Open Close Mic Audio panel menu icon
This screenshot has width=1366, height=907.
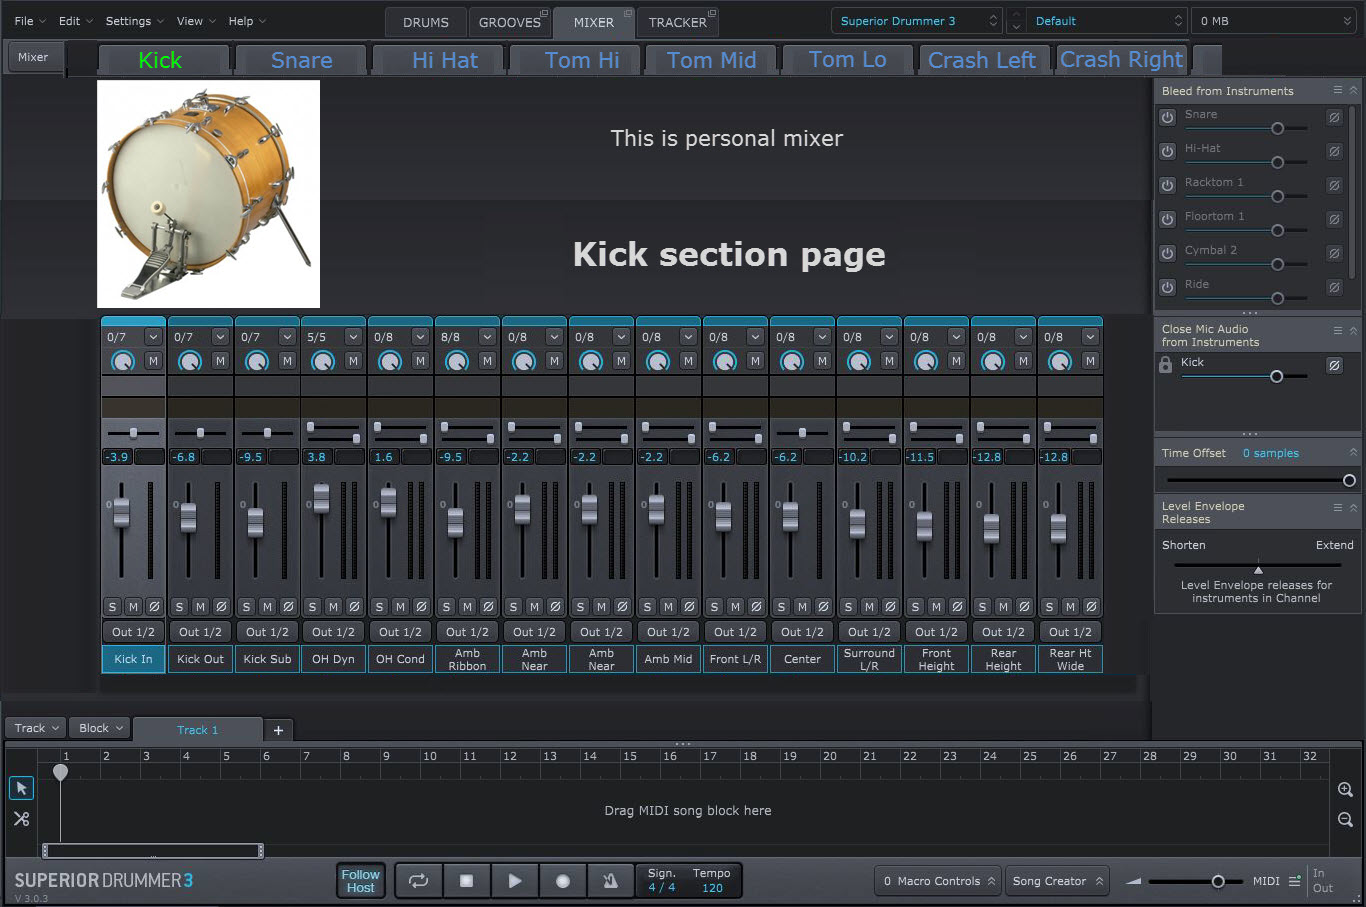[x=1337, y=330]
